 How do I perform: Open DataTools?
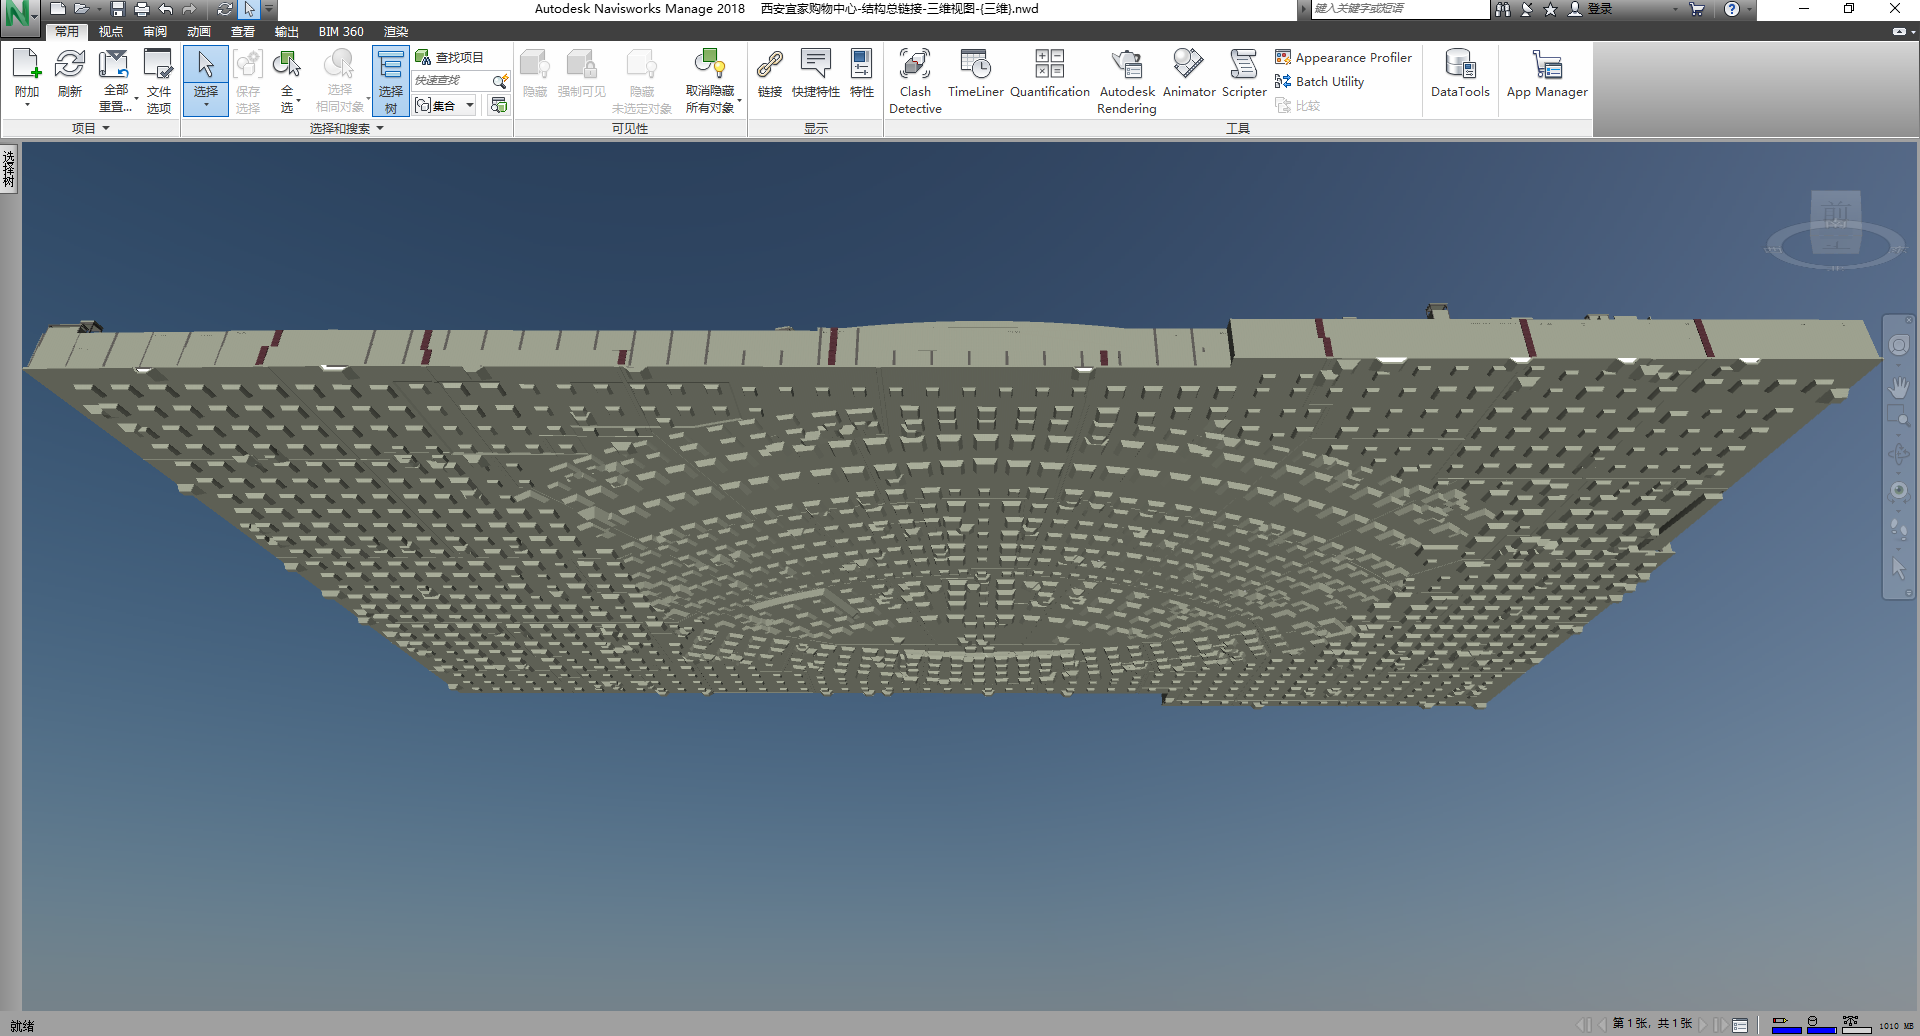[1460, 73]
